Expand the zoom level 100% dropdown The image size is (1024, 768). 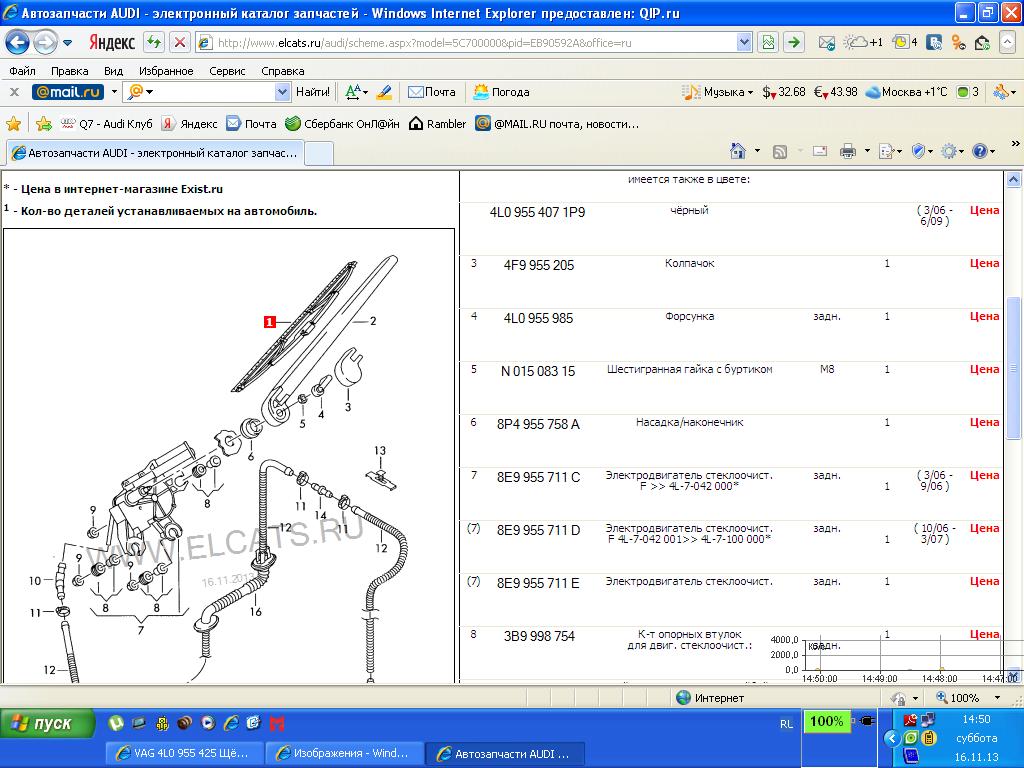pyautogui.click(x=997, y=697)
